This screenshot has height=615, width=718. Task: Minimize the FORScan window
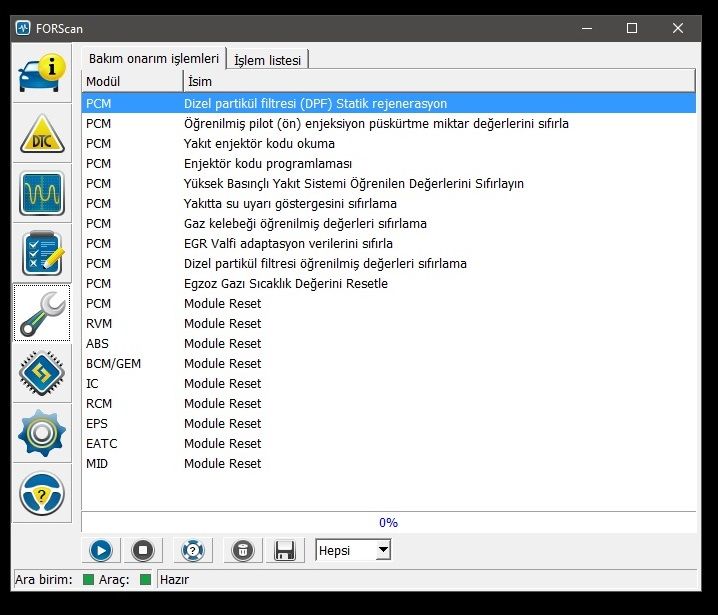[x=587, y=28]
